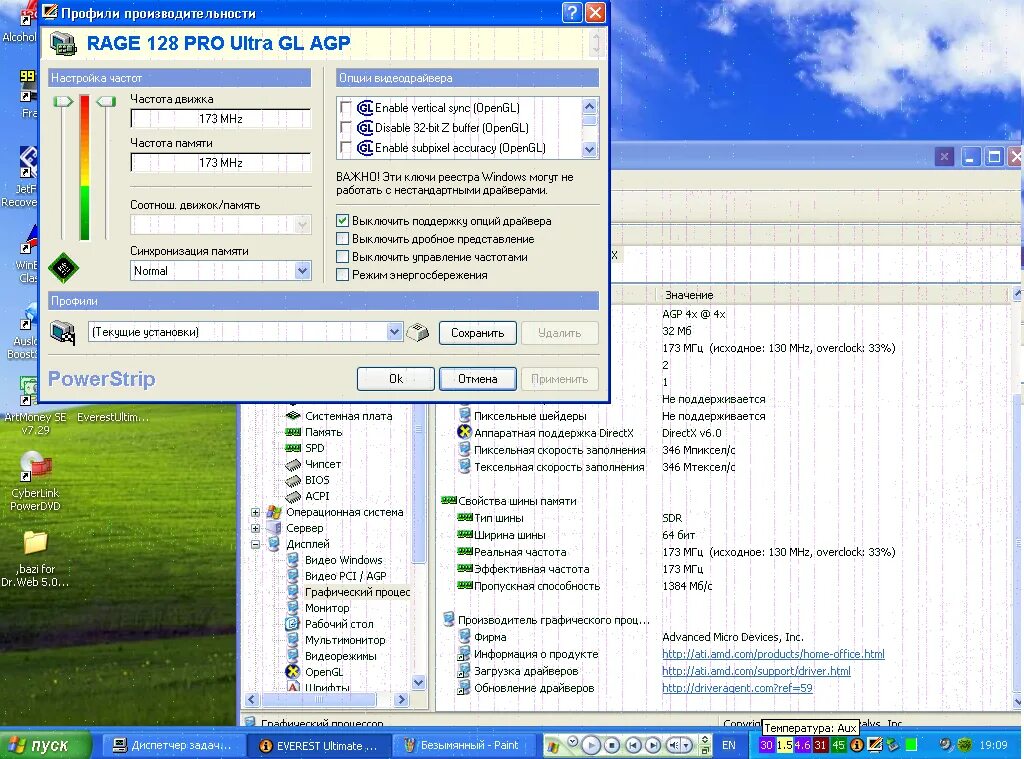Viewport: 1024px width, 759px height.
Task: Click the clock showing 19:09
Action: (x=993, y=745)
